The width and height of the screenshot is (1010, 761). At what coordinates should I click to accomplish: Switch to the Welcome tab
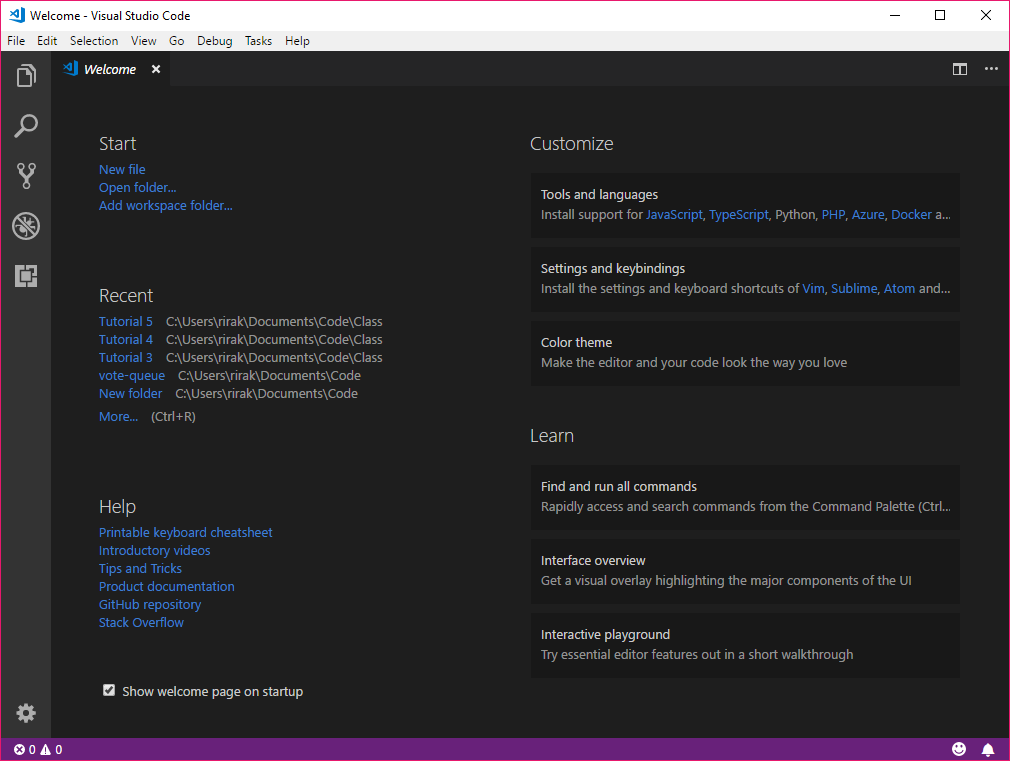click(108, 69)
